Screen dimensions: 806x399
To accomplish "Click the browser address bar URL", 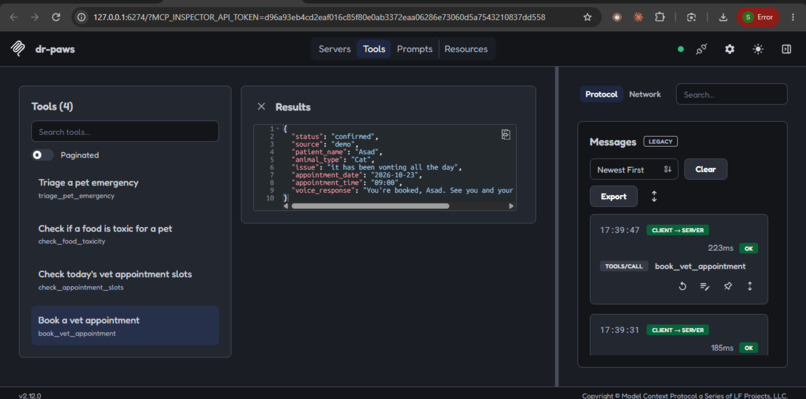I will (319, 17).
